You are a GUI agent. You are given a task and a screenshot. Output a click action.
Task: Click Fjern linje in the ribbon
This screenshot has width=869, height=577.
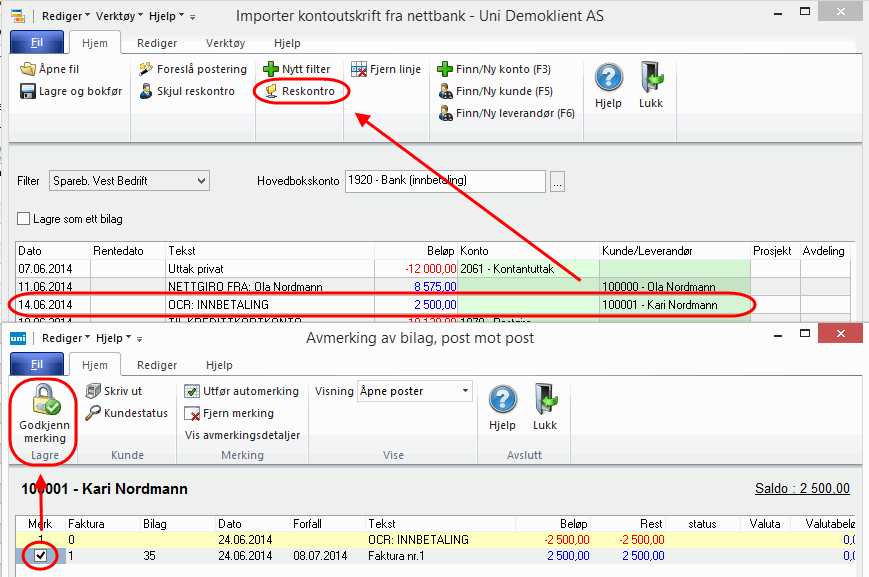tap(386, 69)
